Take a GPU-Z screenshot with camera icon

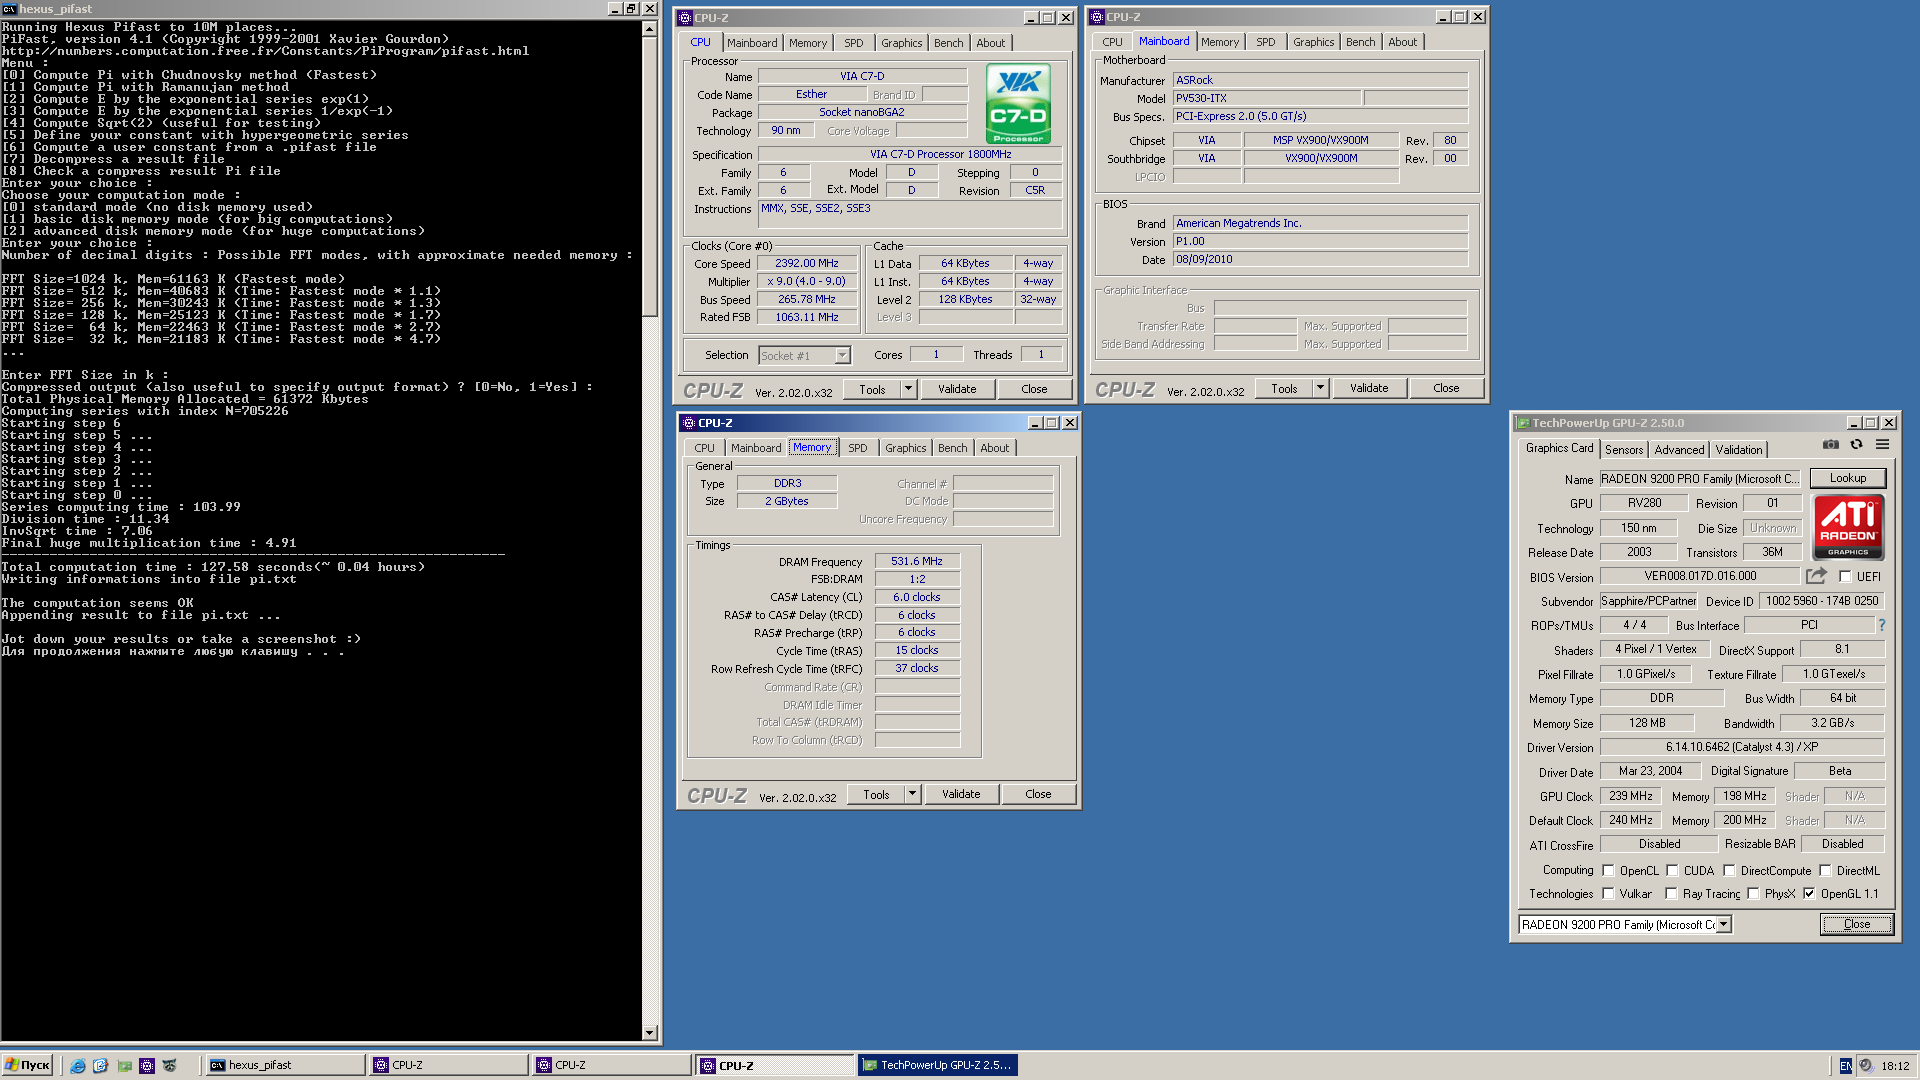pos(1830,445)
